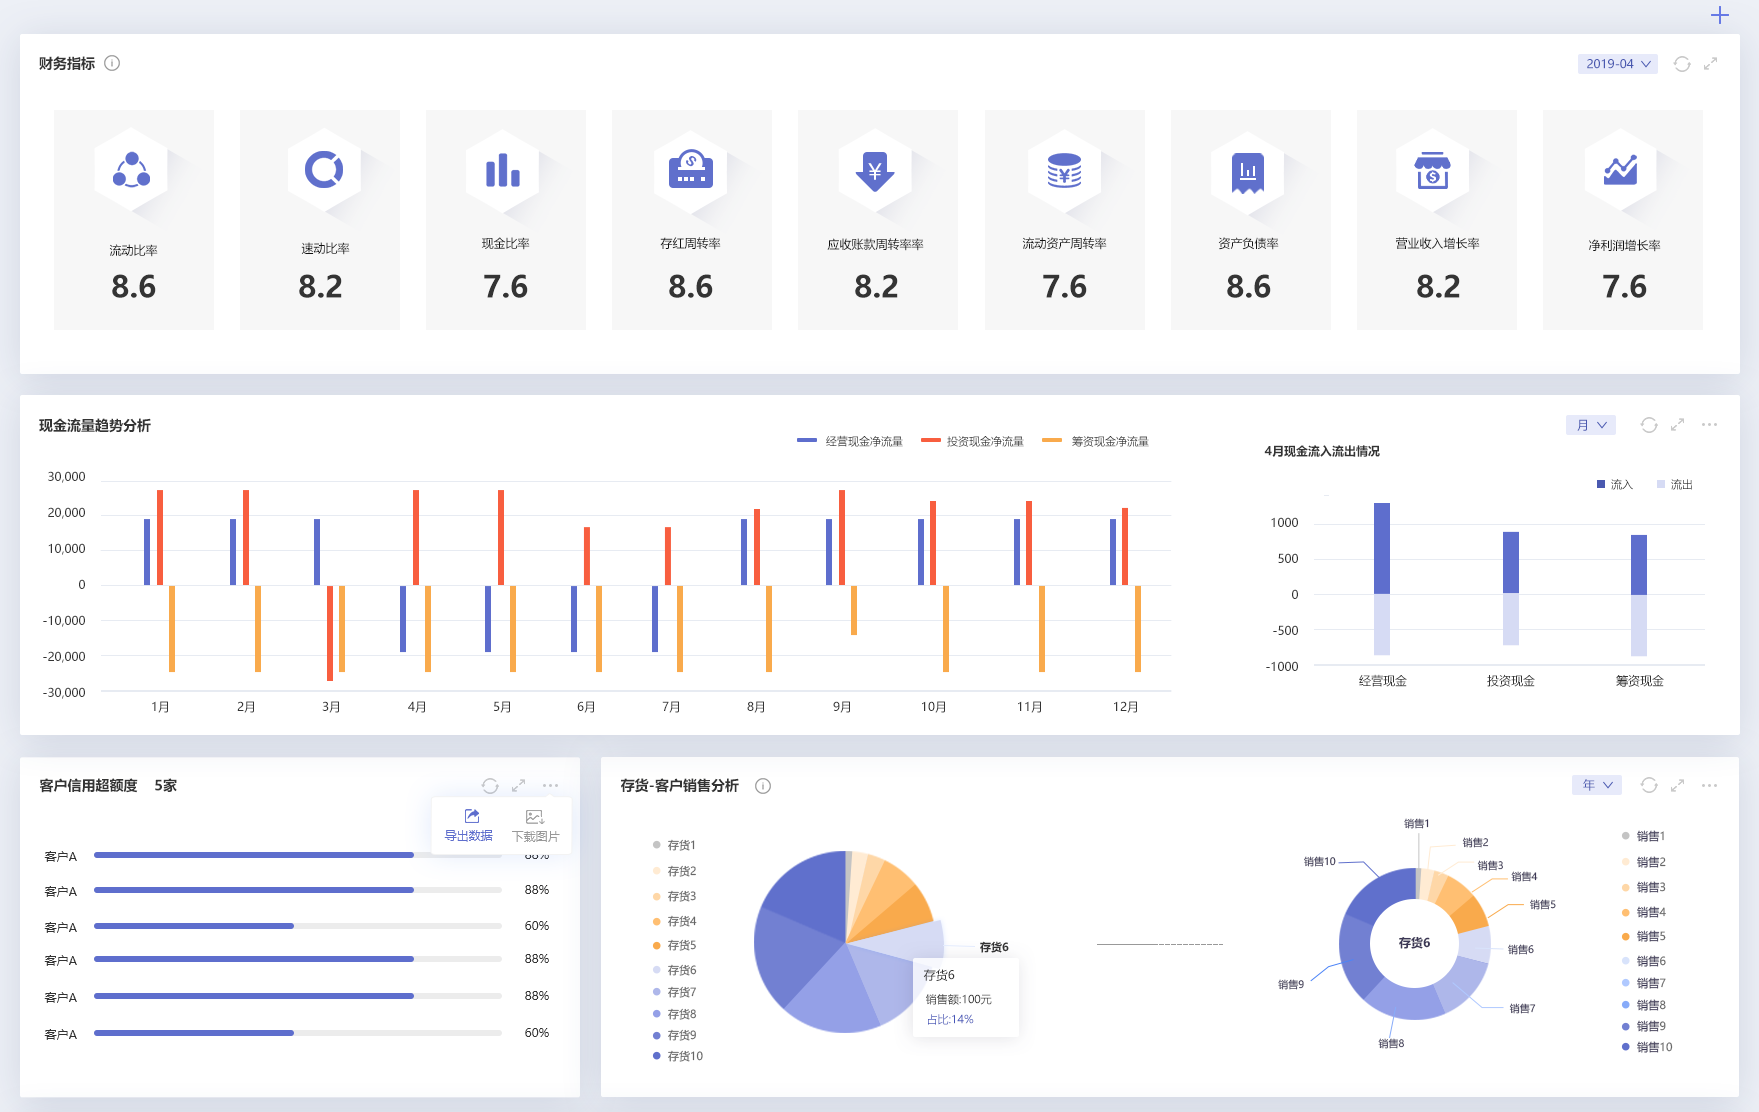Hide the 流出 series in legend
The width and height of the screenshot is (1759, 1112).
coord(1675,485)
